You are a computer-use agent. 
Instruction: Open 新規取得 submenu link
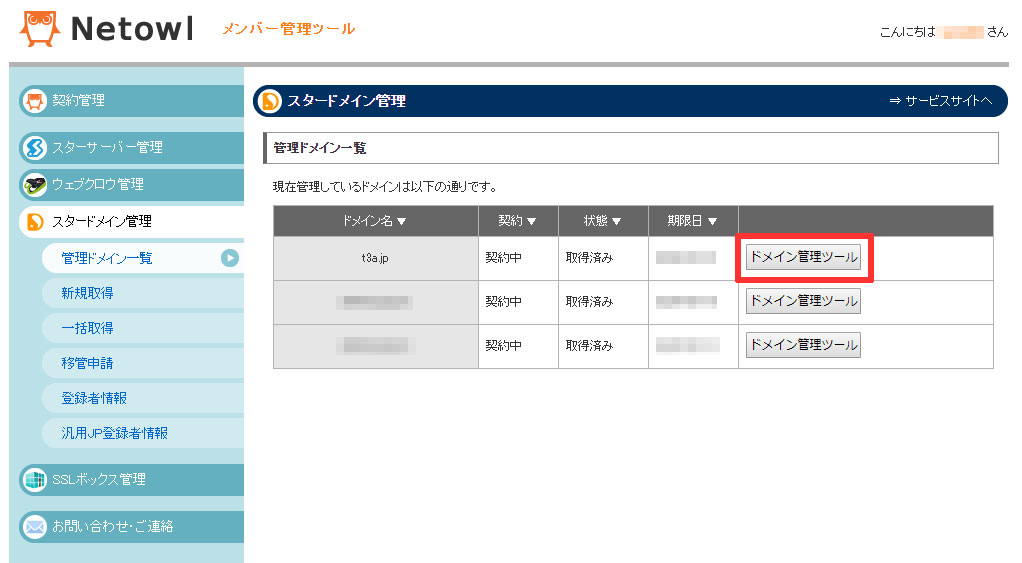143,294
